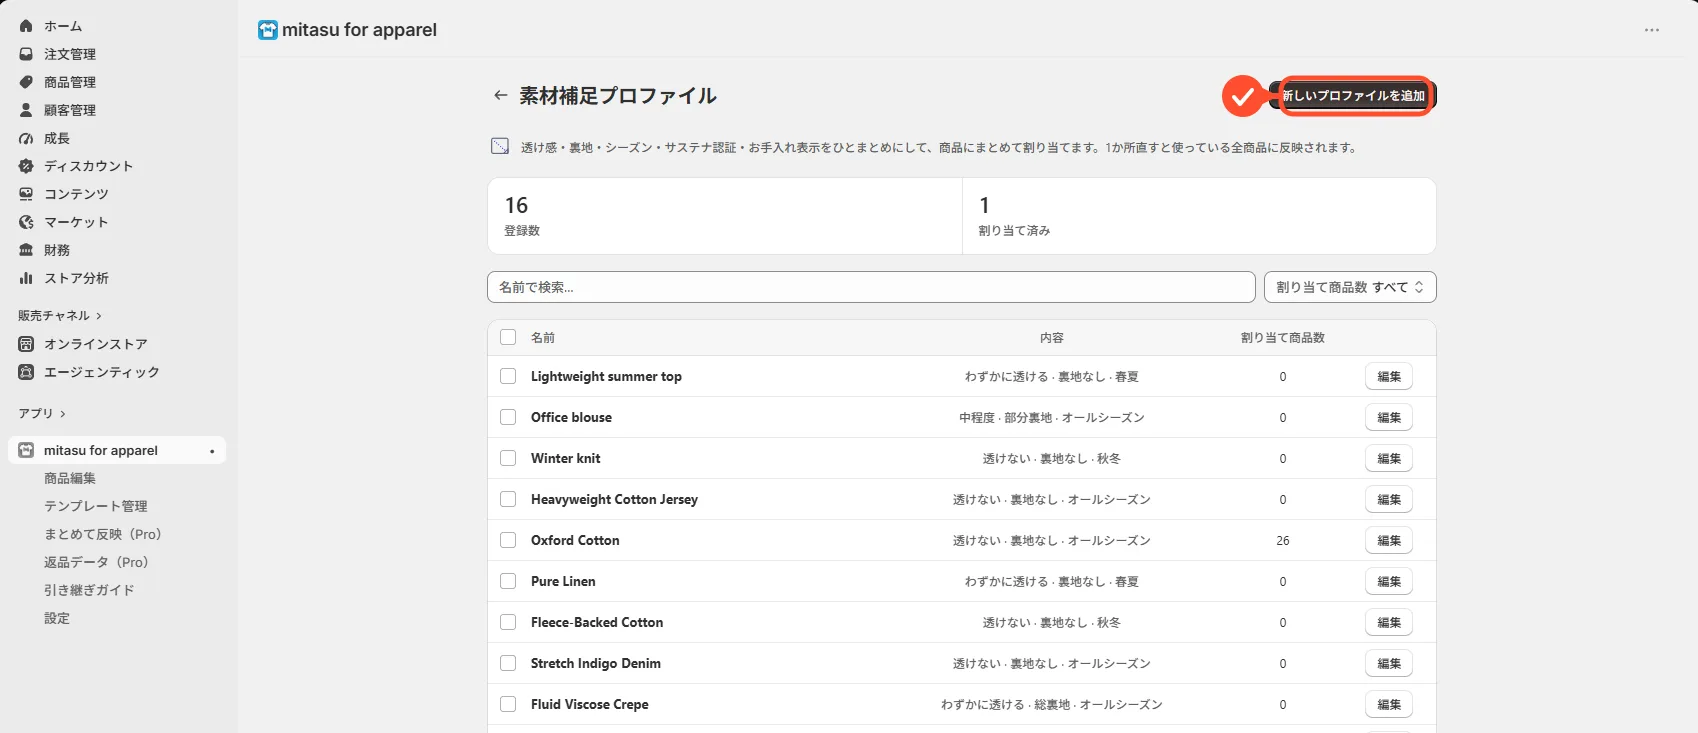
Task: Click the pin dot beside mitasu for apparel
Action: coord(212,451)
